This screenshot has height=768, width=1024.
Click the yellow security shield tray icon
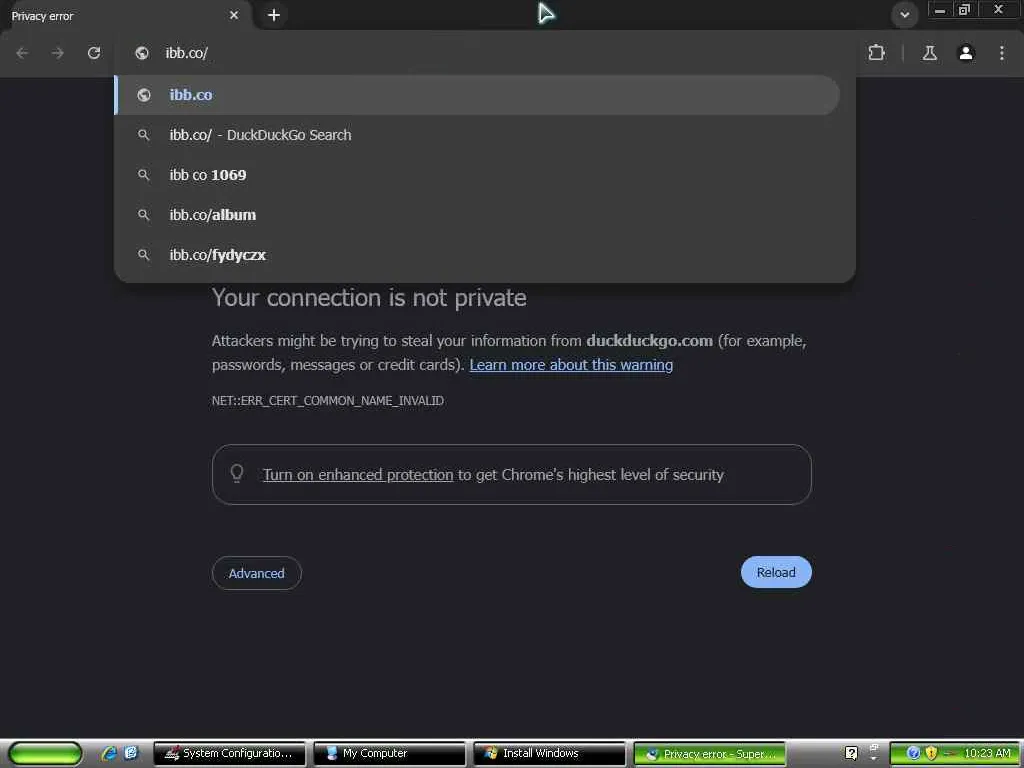pos(931,754)
